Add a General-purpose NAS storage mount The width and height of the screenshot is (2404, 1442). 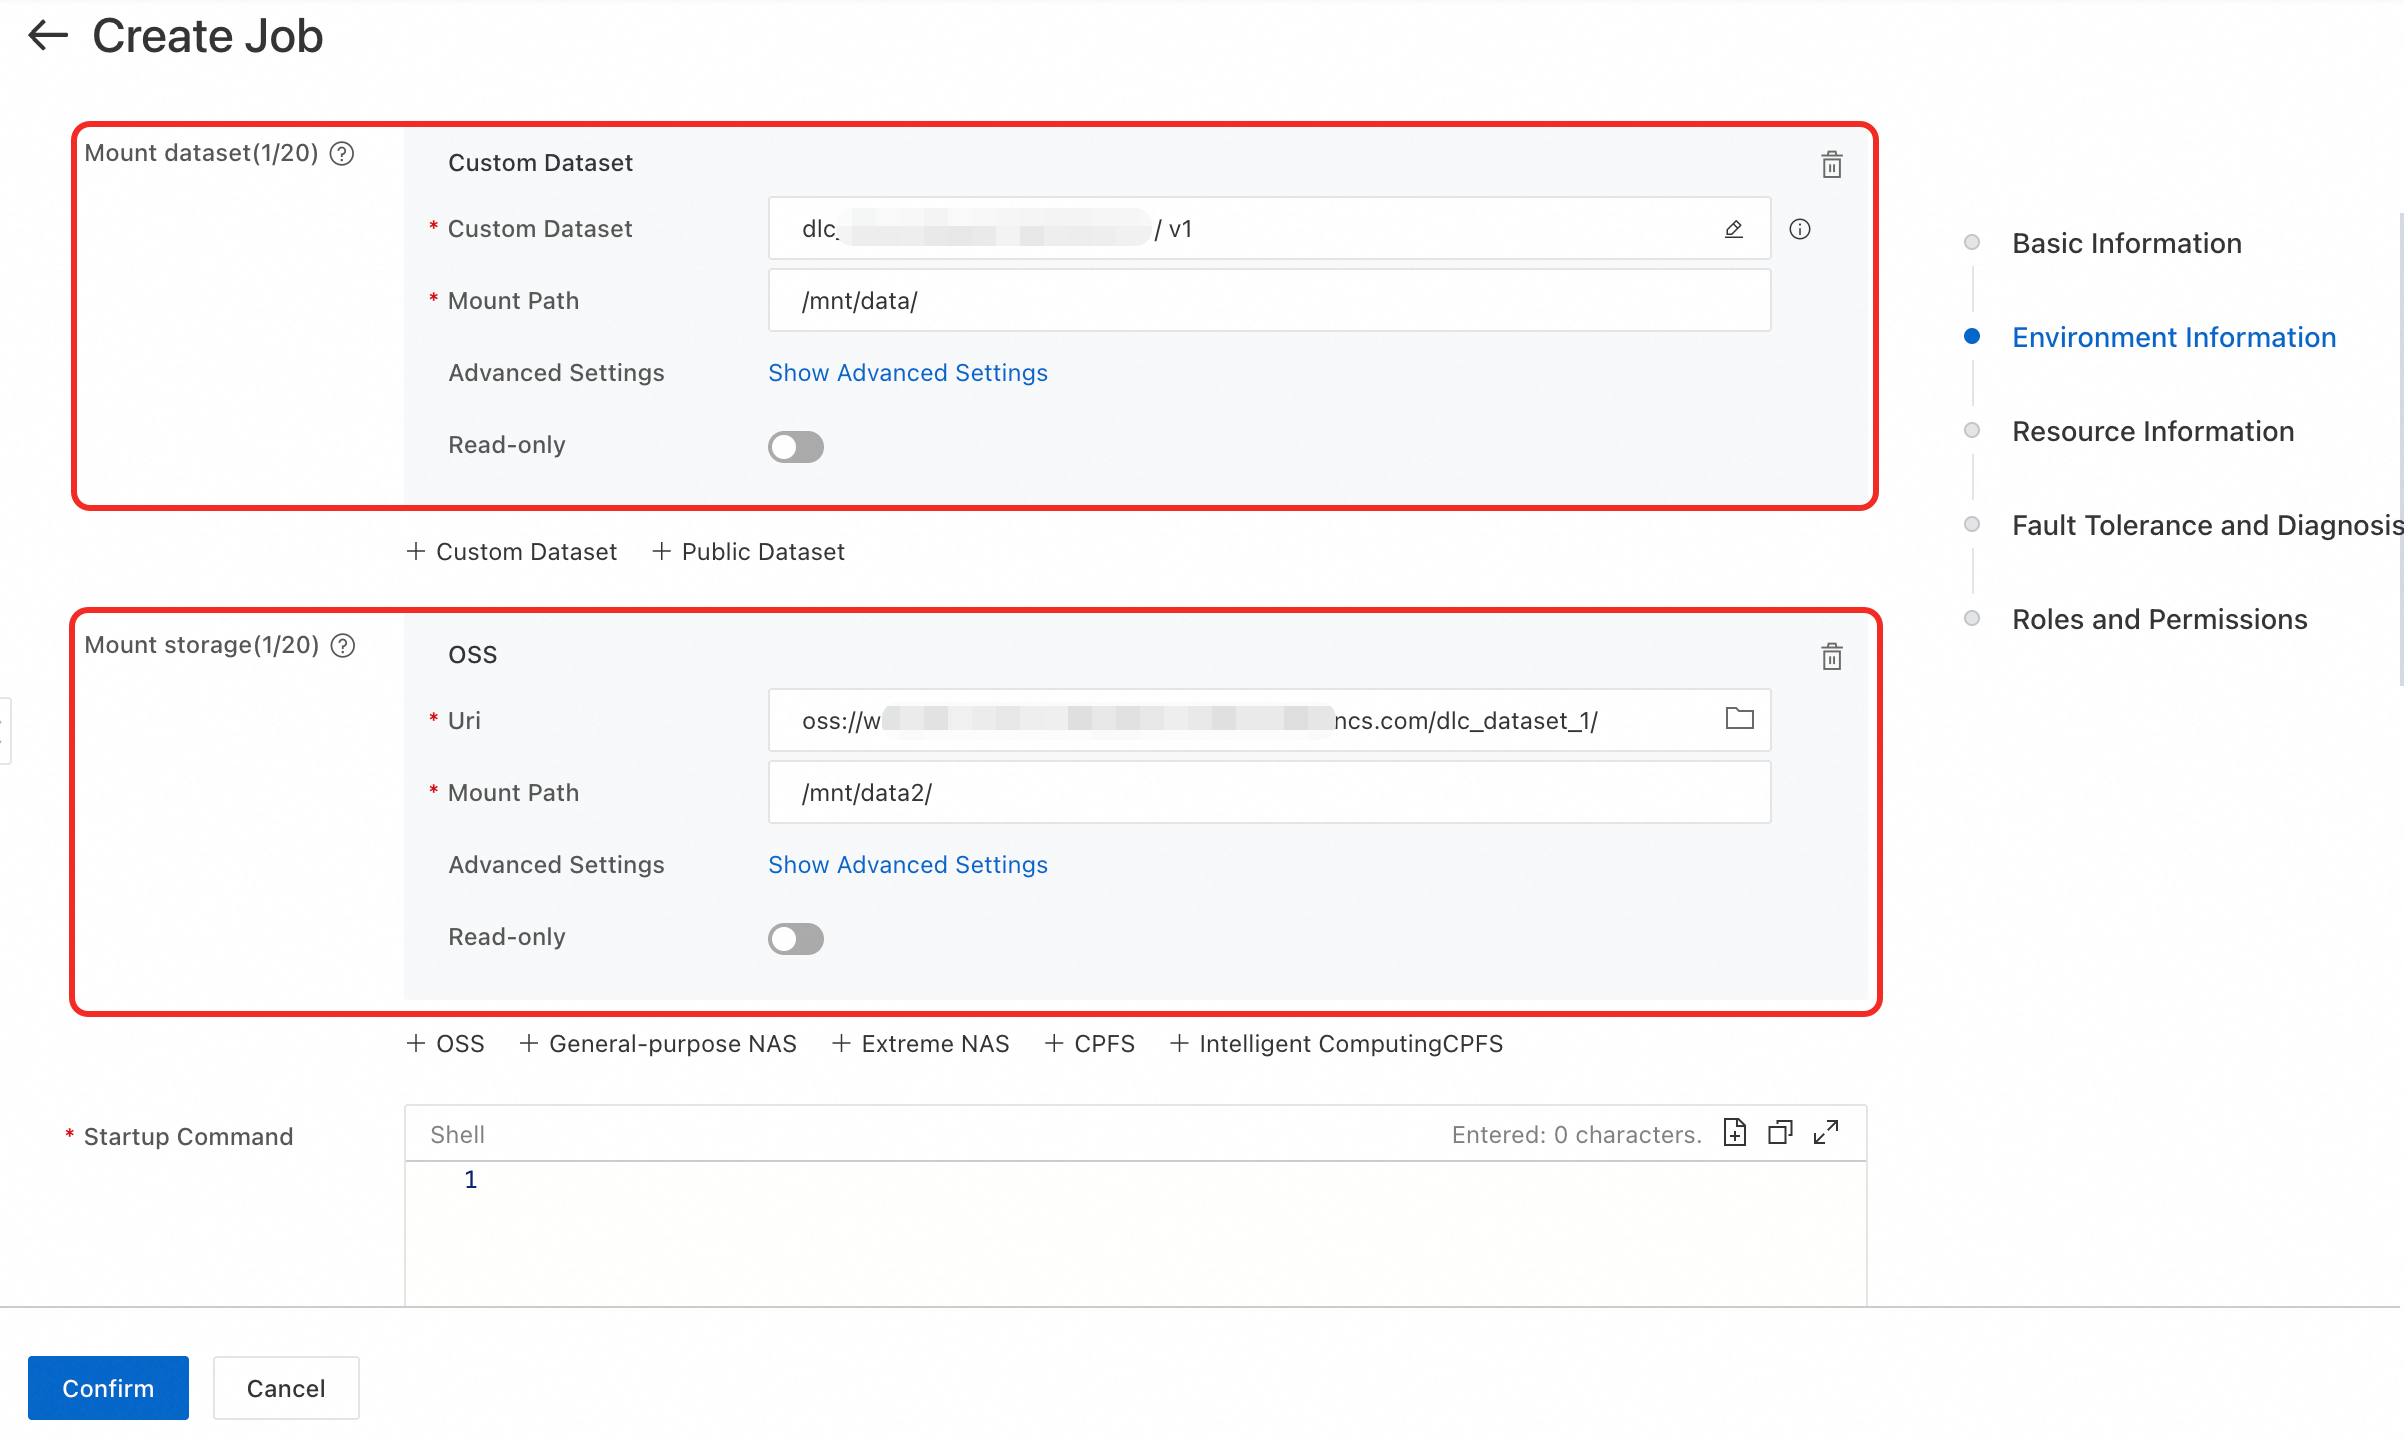click(x=658, y=1044)
